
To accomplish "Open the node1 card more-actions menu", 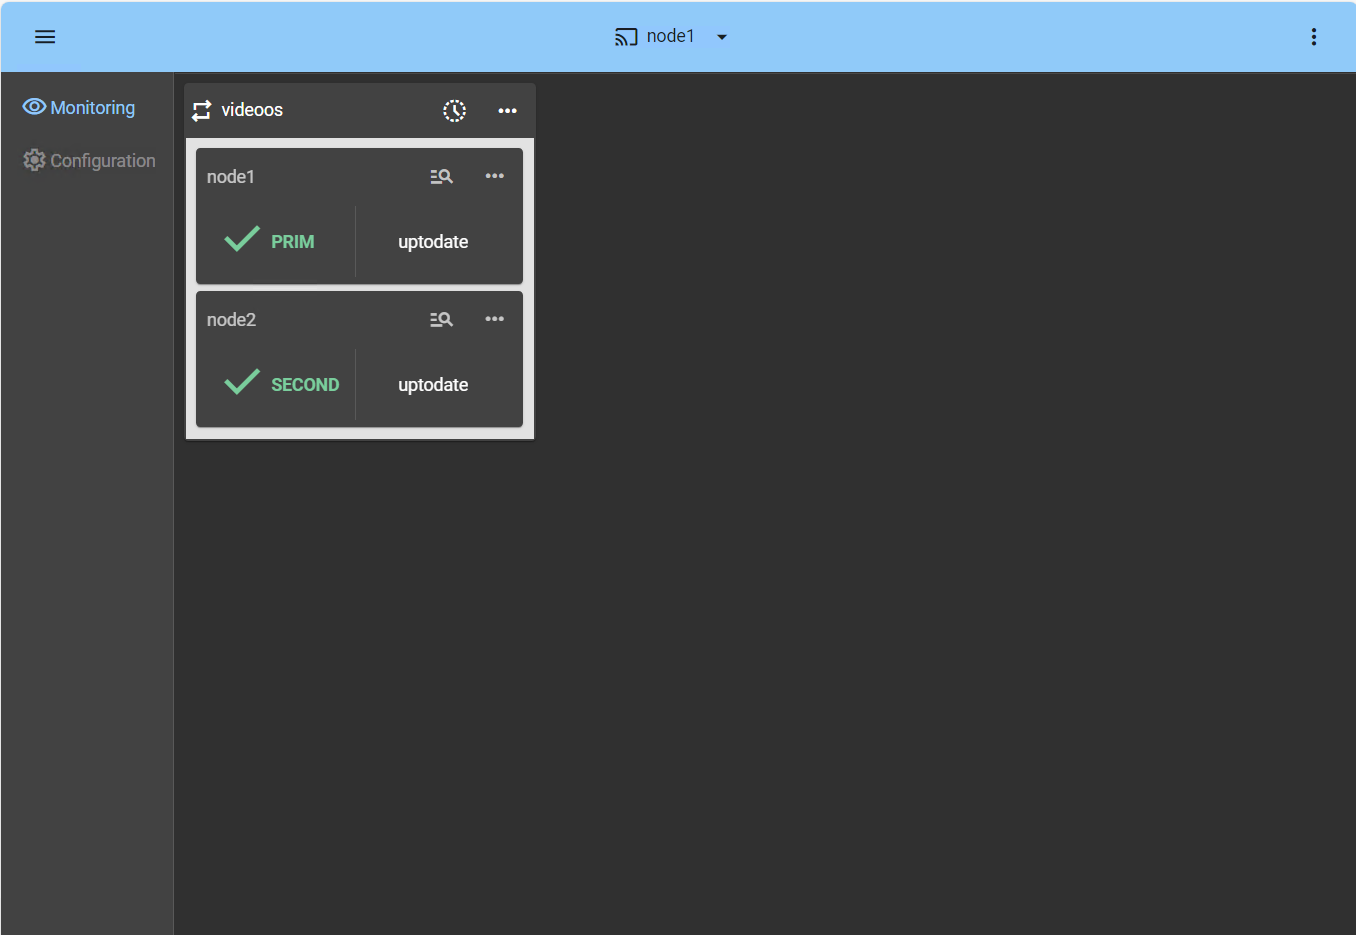I will point(495,176).
